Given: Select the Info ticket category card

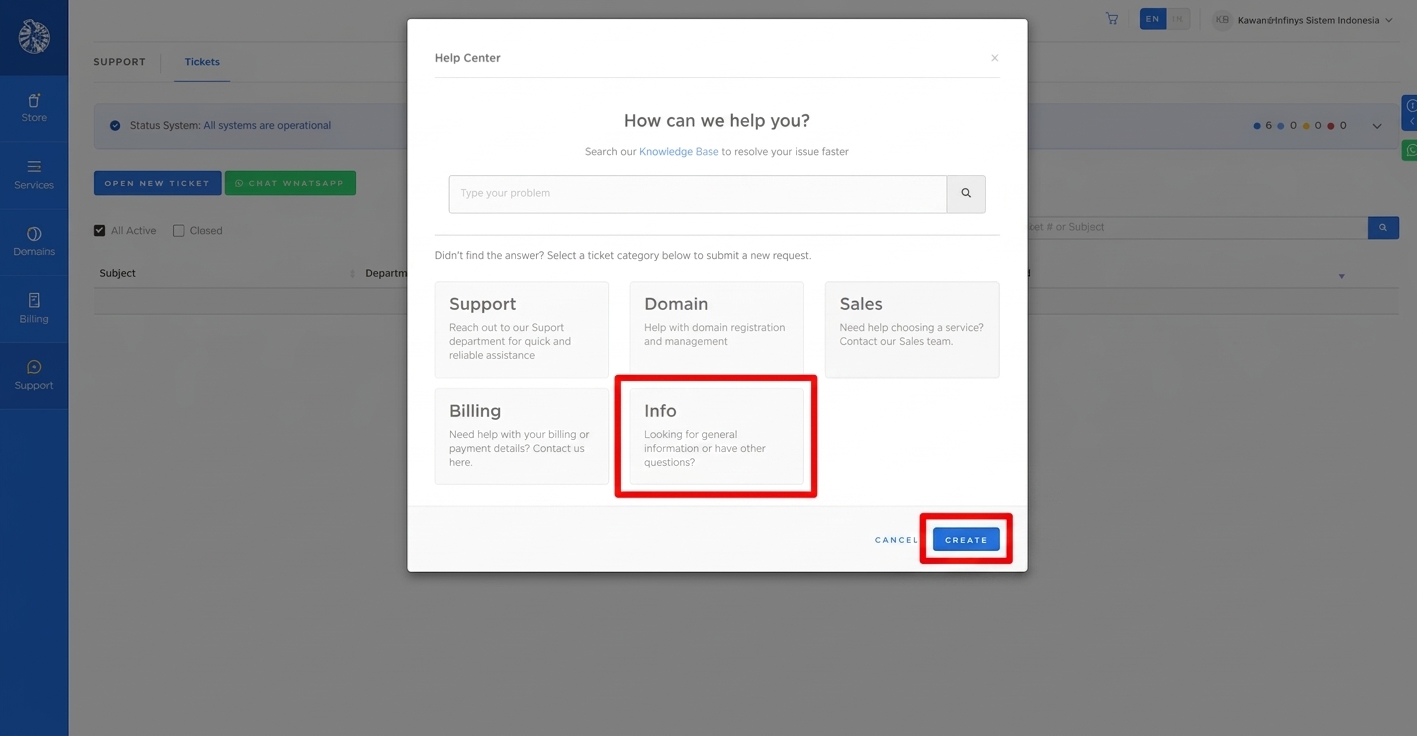Looking at the screenshot, I should (x=717, y=437).
